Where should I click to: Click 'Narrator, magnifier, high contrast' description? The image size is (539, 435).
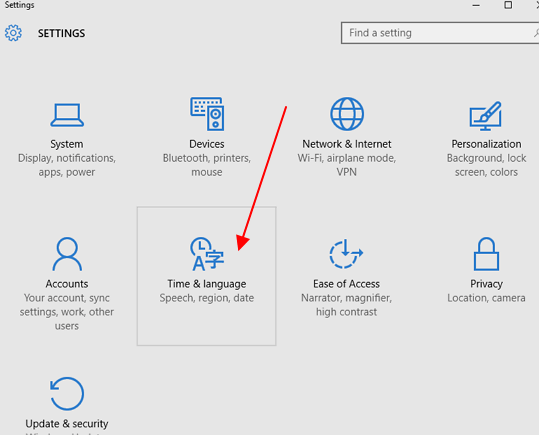click(x=346, y=305)
